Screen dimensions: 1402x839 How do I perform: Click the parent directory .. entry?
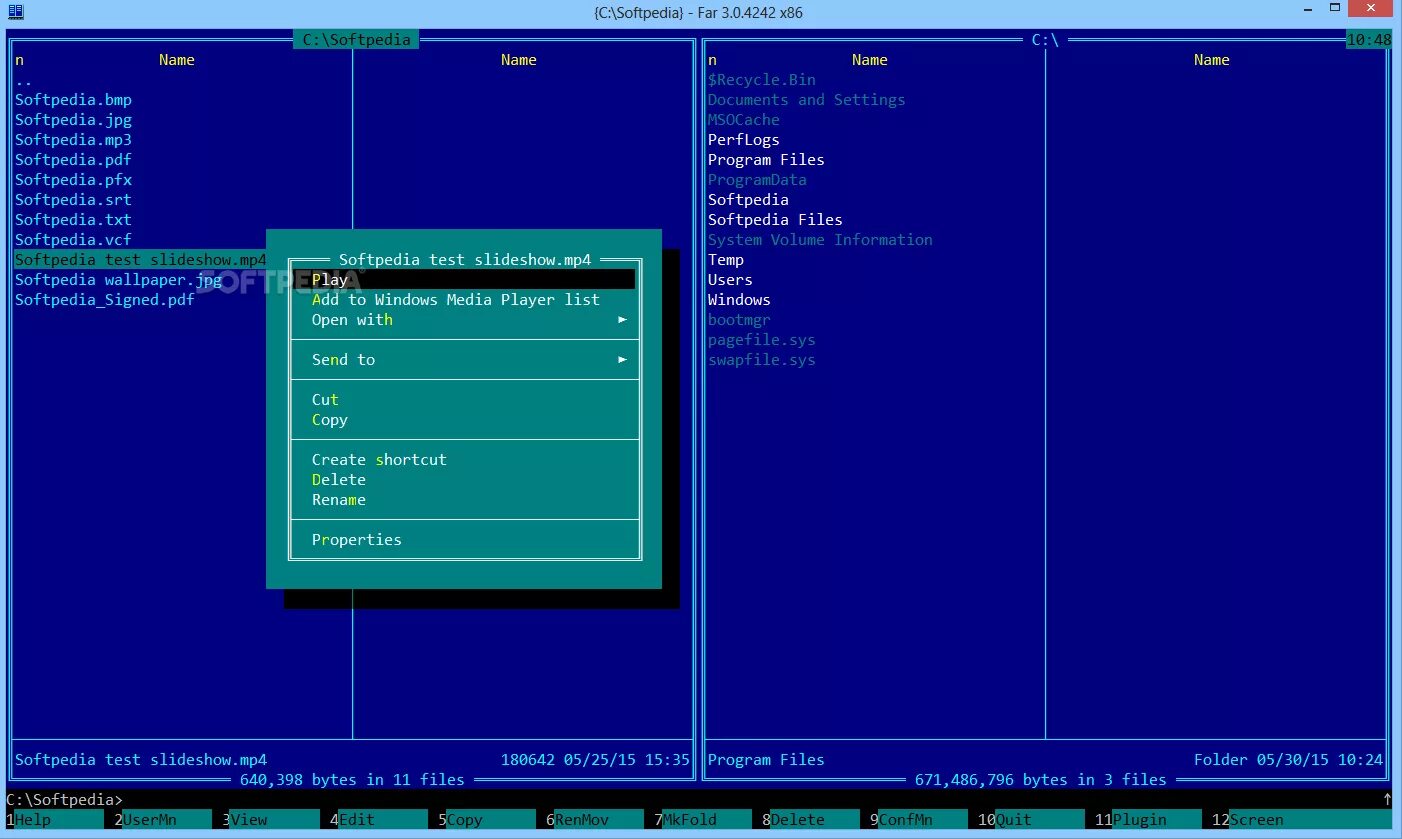[x=24, y=80]
